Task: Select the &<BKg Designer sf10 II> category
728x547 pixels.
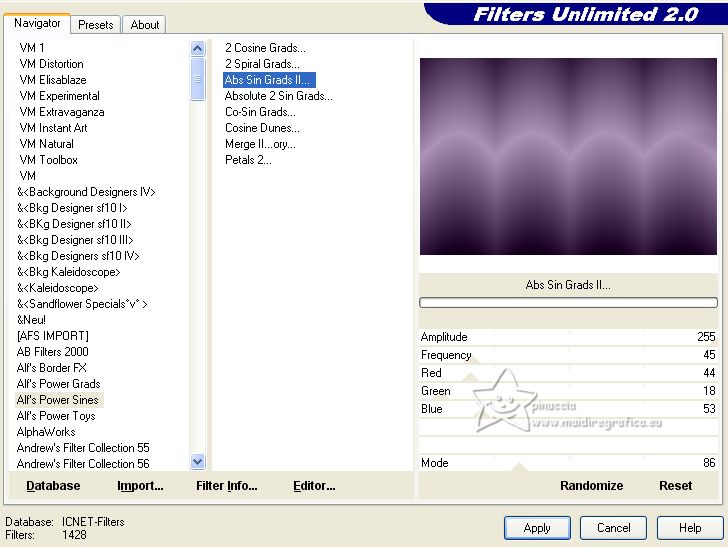Action: tap(74, 224)
